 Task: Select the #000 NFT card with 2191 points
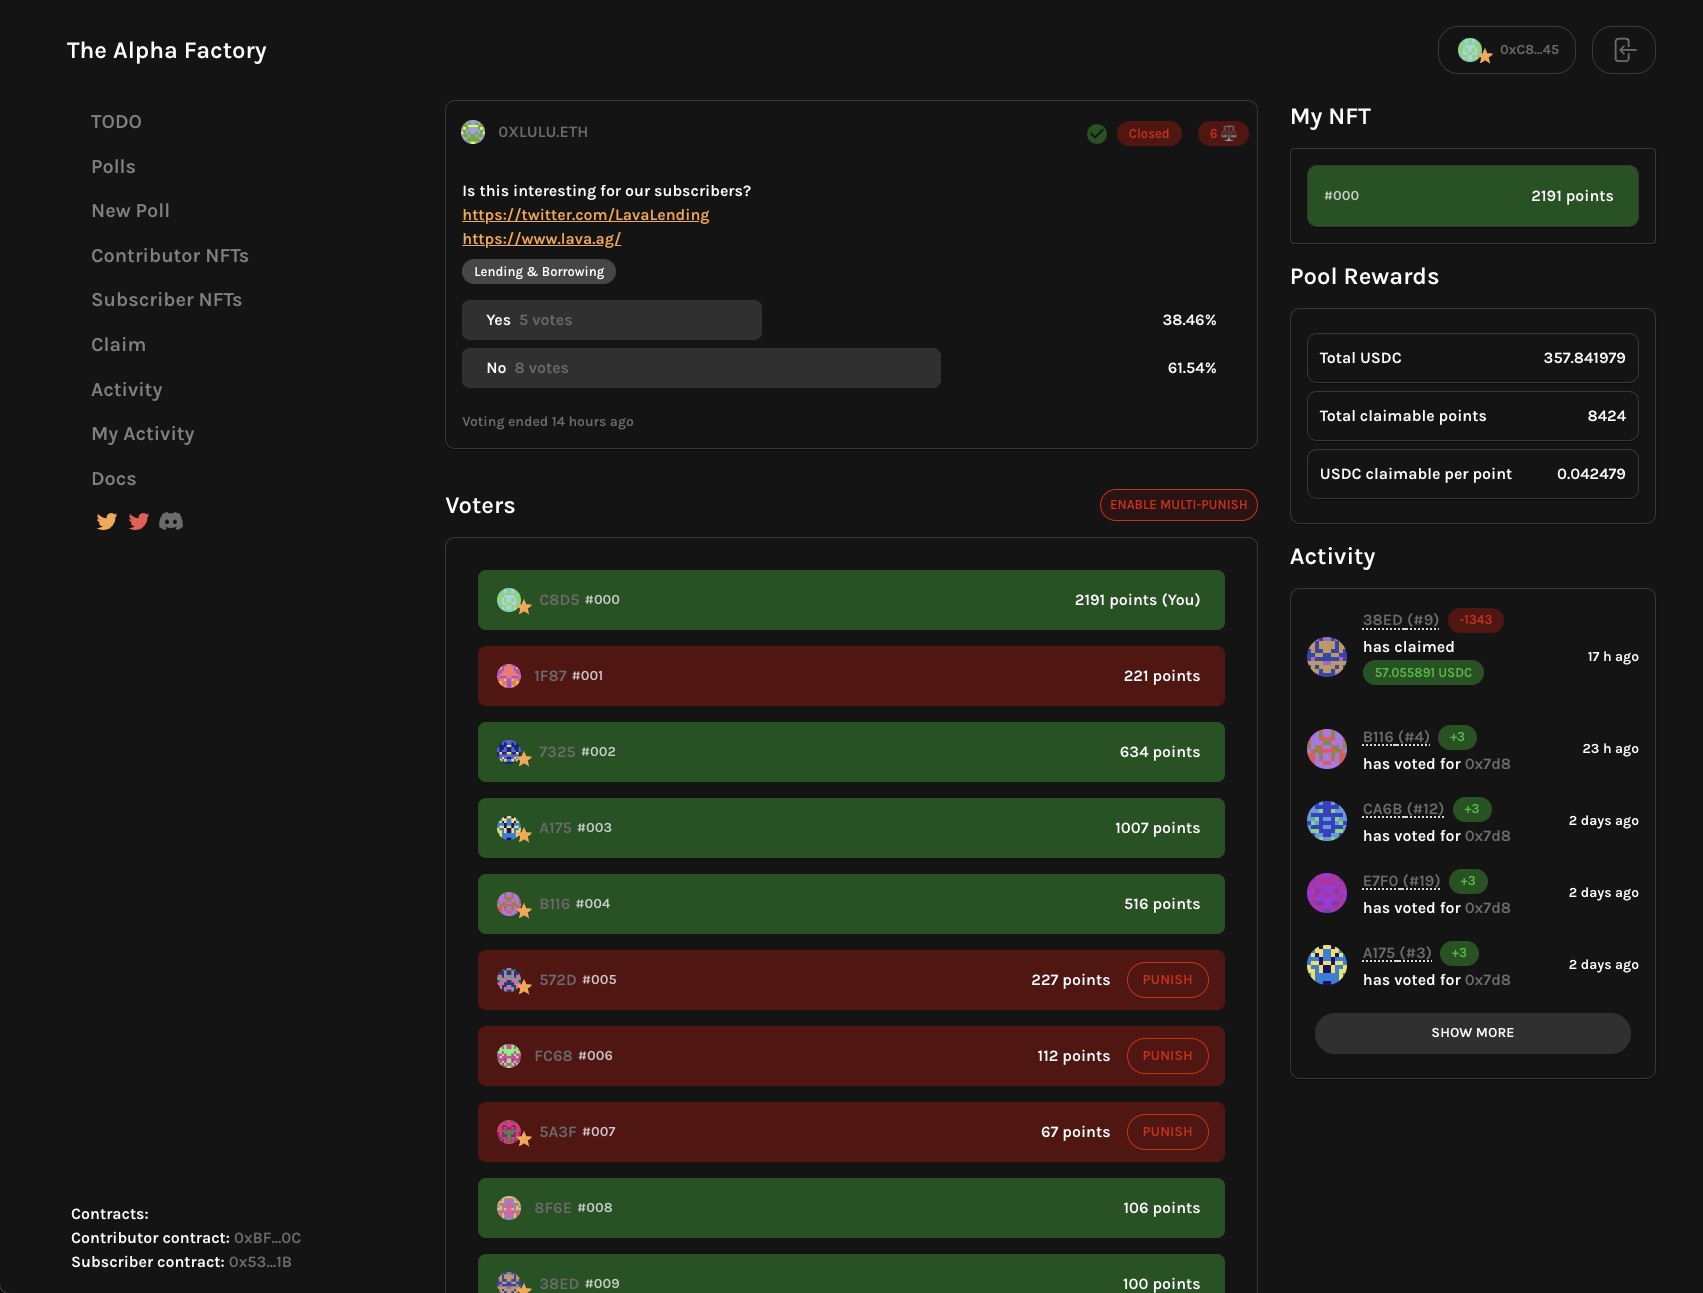tap(1472, 196)
